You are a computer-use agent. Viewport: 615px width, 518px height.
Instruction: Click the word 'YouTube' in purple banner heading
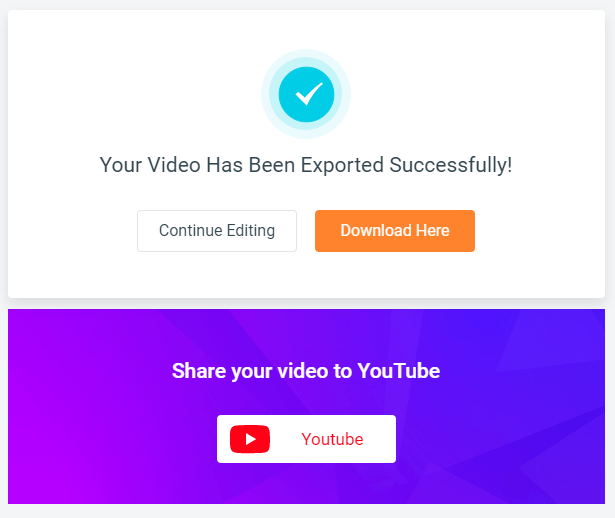[x=398, y=371]
